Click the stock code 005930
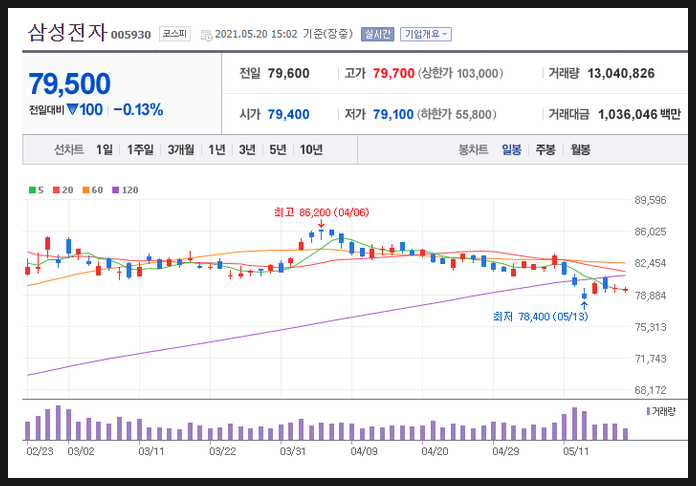 click(x=131, y=35)
